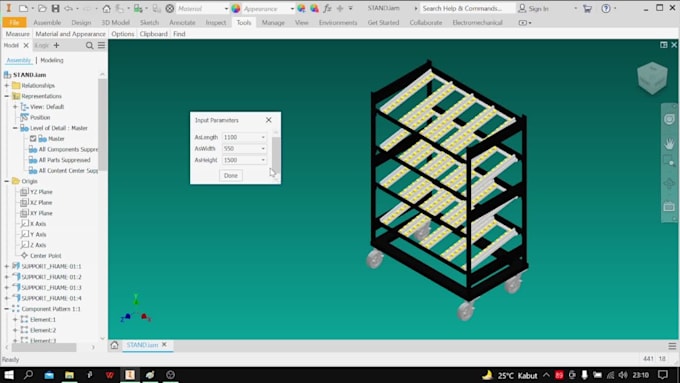
Task: Click the Measure panel button
Action: click(18, 34)
